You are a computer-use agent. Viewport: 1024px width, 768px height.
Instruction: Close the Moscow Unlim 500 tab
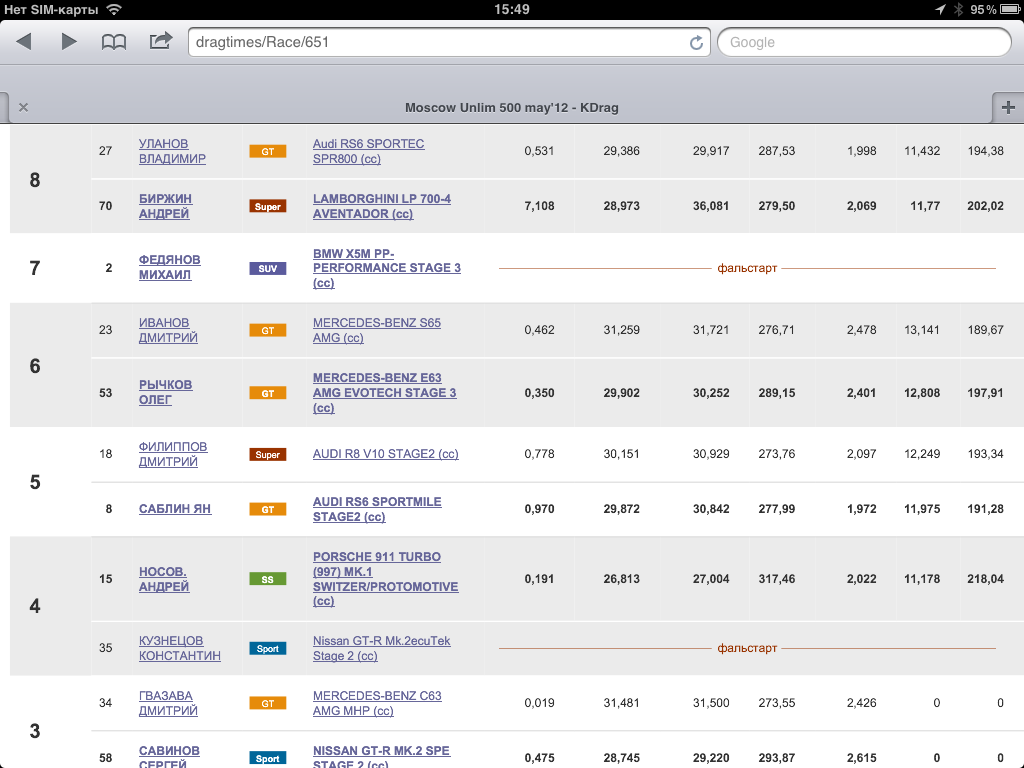click(24, 107)
